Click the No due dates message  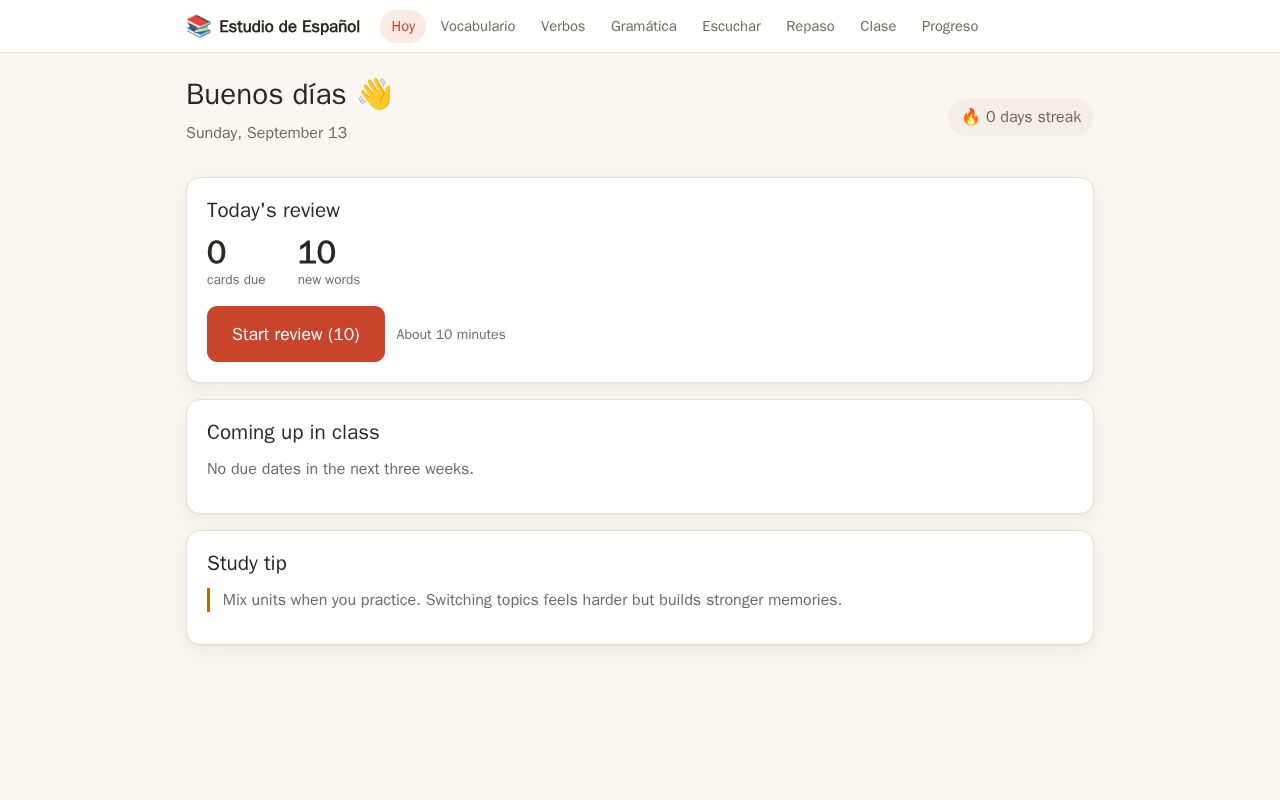click(340, 469)
